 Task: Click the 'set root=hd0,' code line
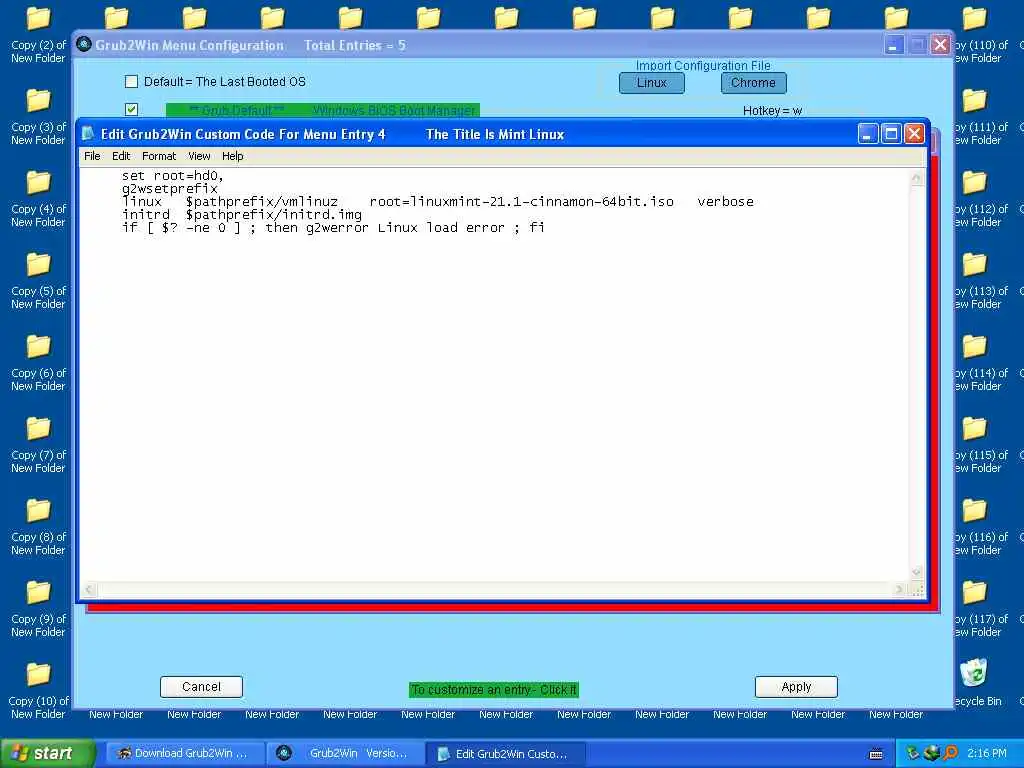172,176
